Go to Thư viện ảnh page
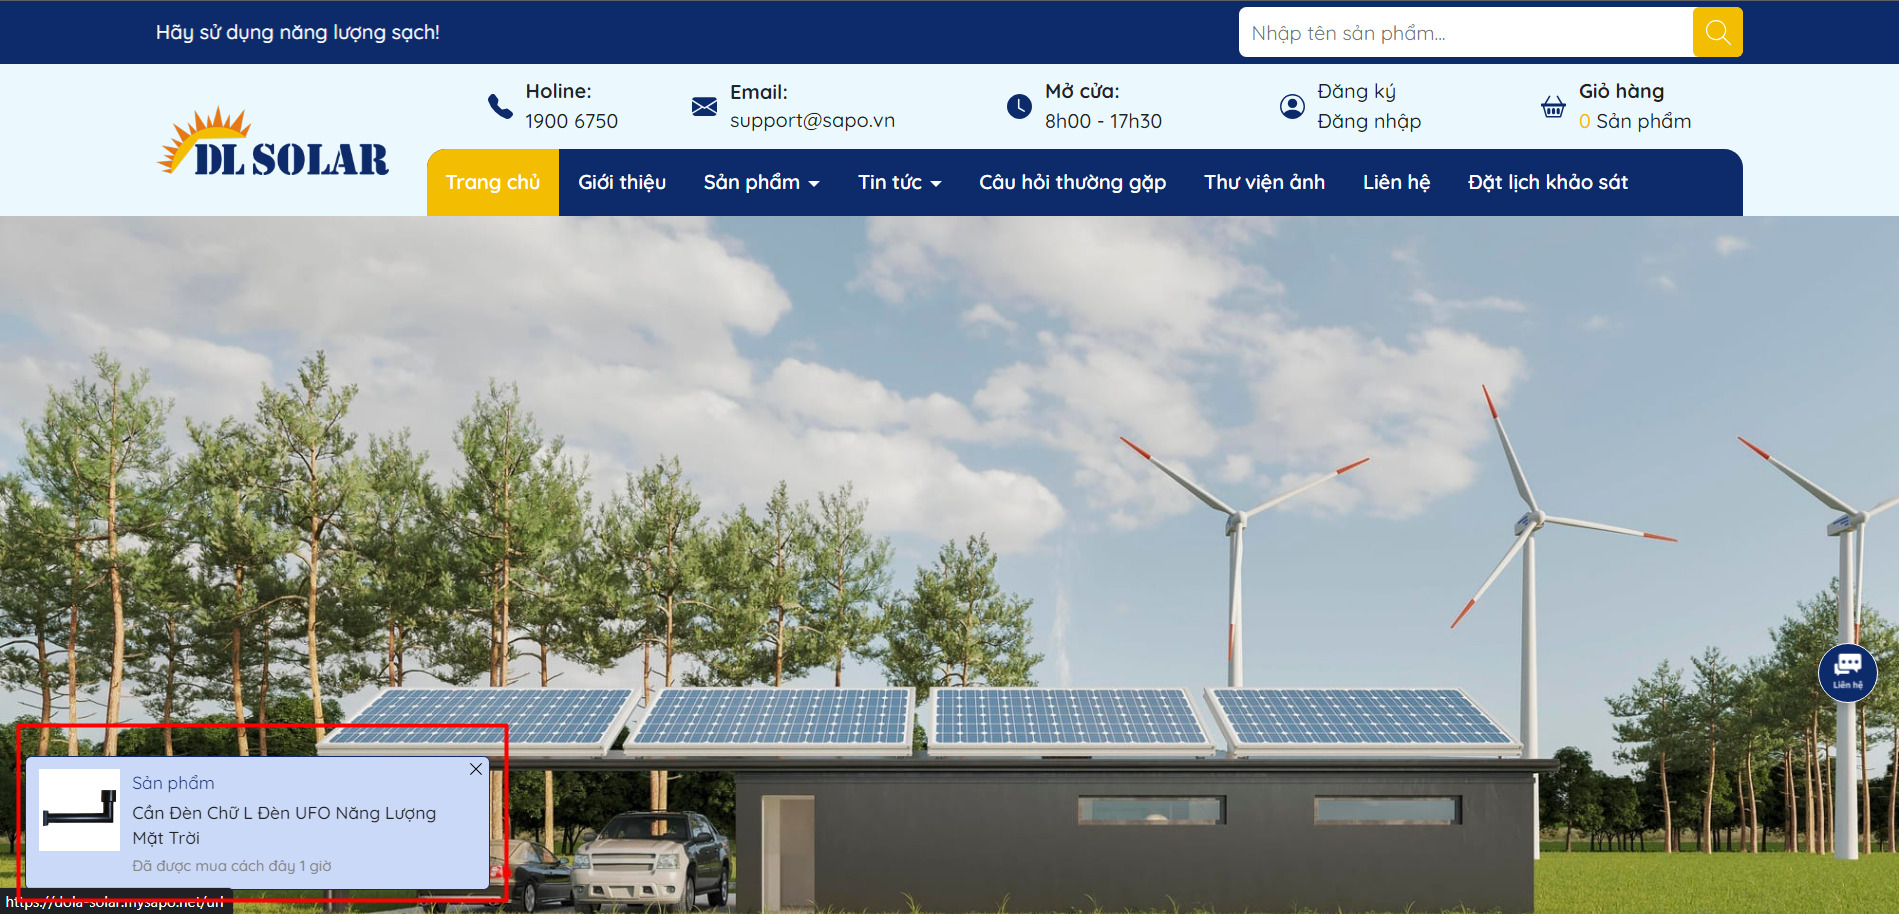Image resolution: width=1899 pixels, height=914 pixels. [1264, 182]
